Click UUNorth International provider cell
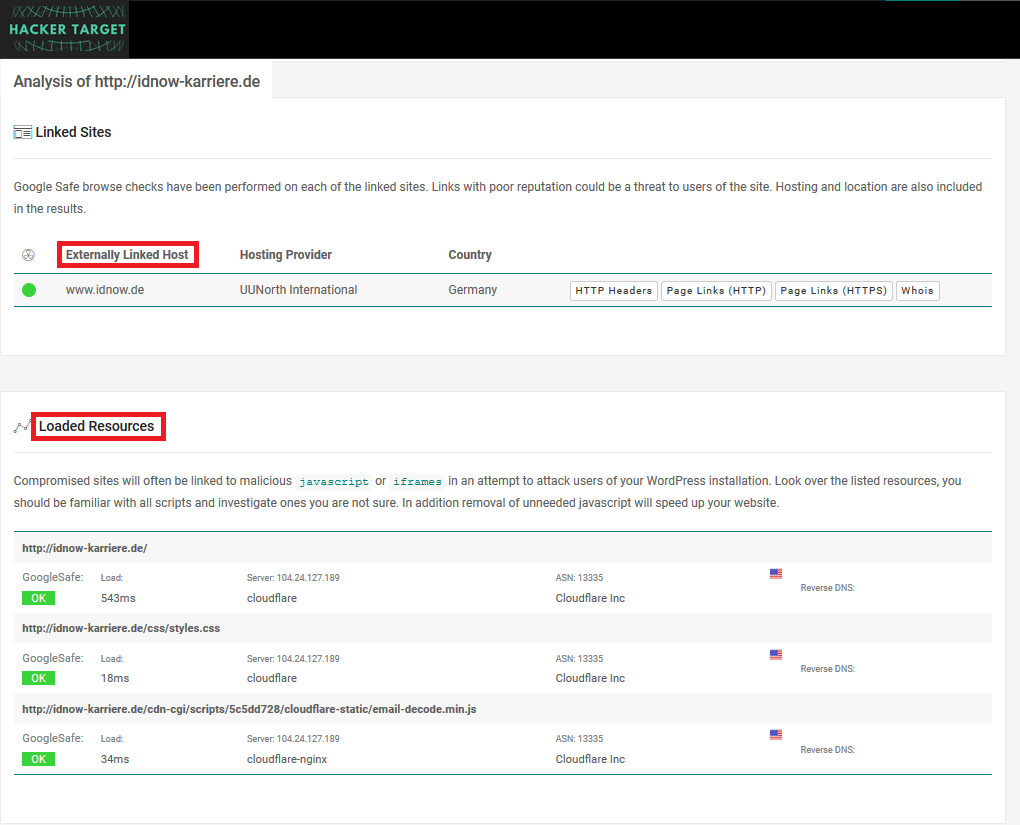Image resolution: width=1020 pixels, height=825 pixels. [298, 290]
